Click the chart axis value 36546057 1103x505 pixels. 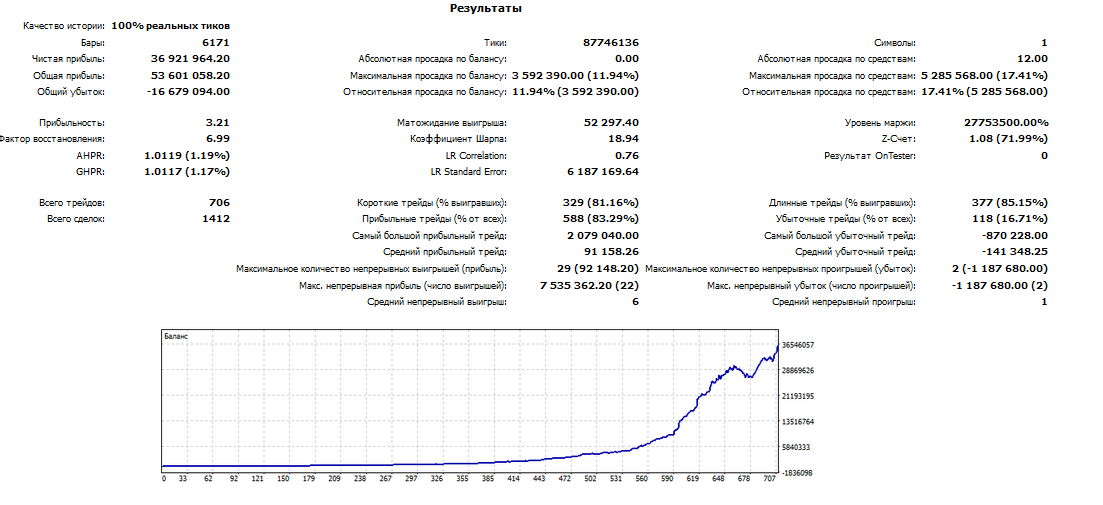(x=798, y=345)
